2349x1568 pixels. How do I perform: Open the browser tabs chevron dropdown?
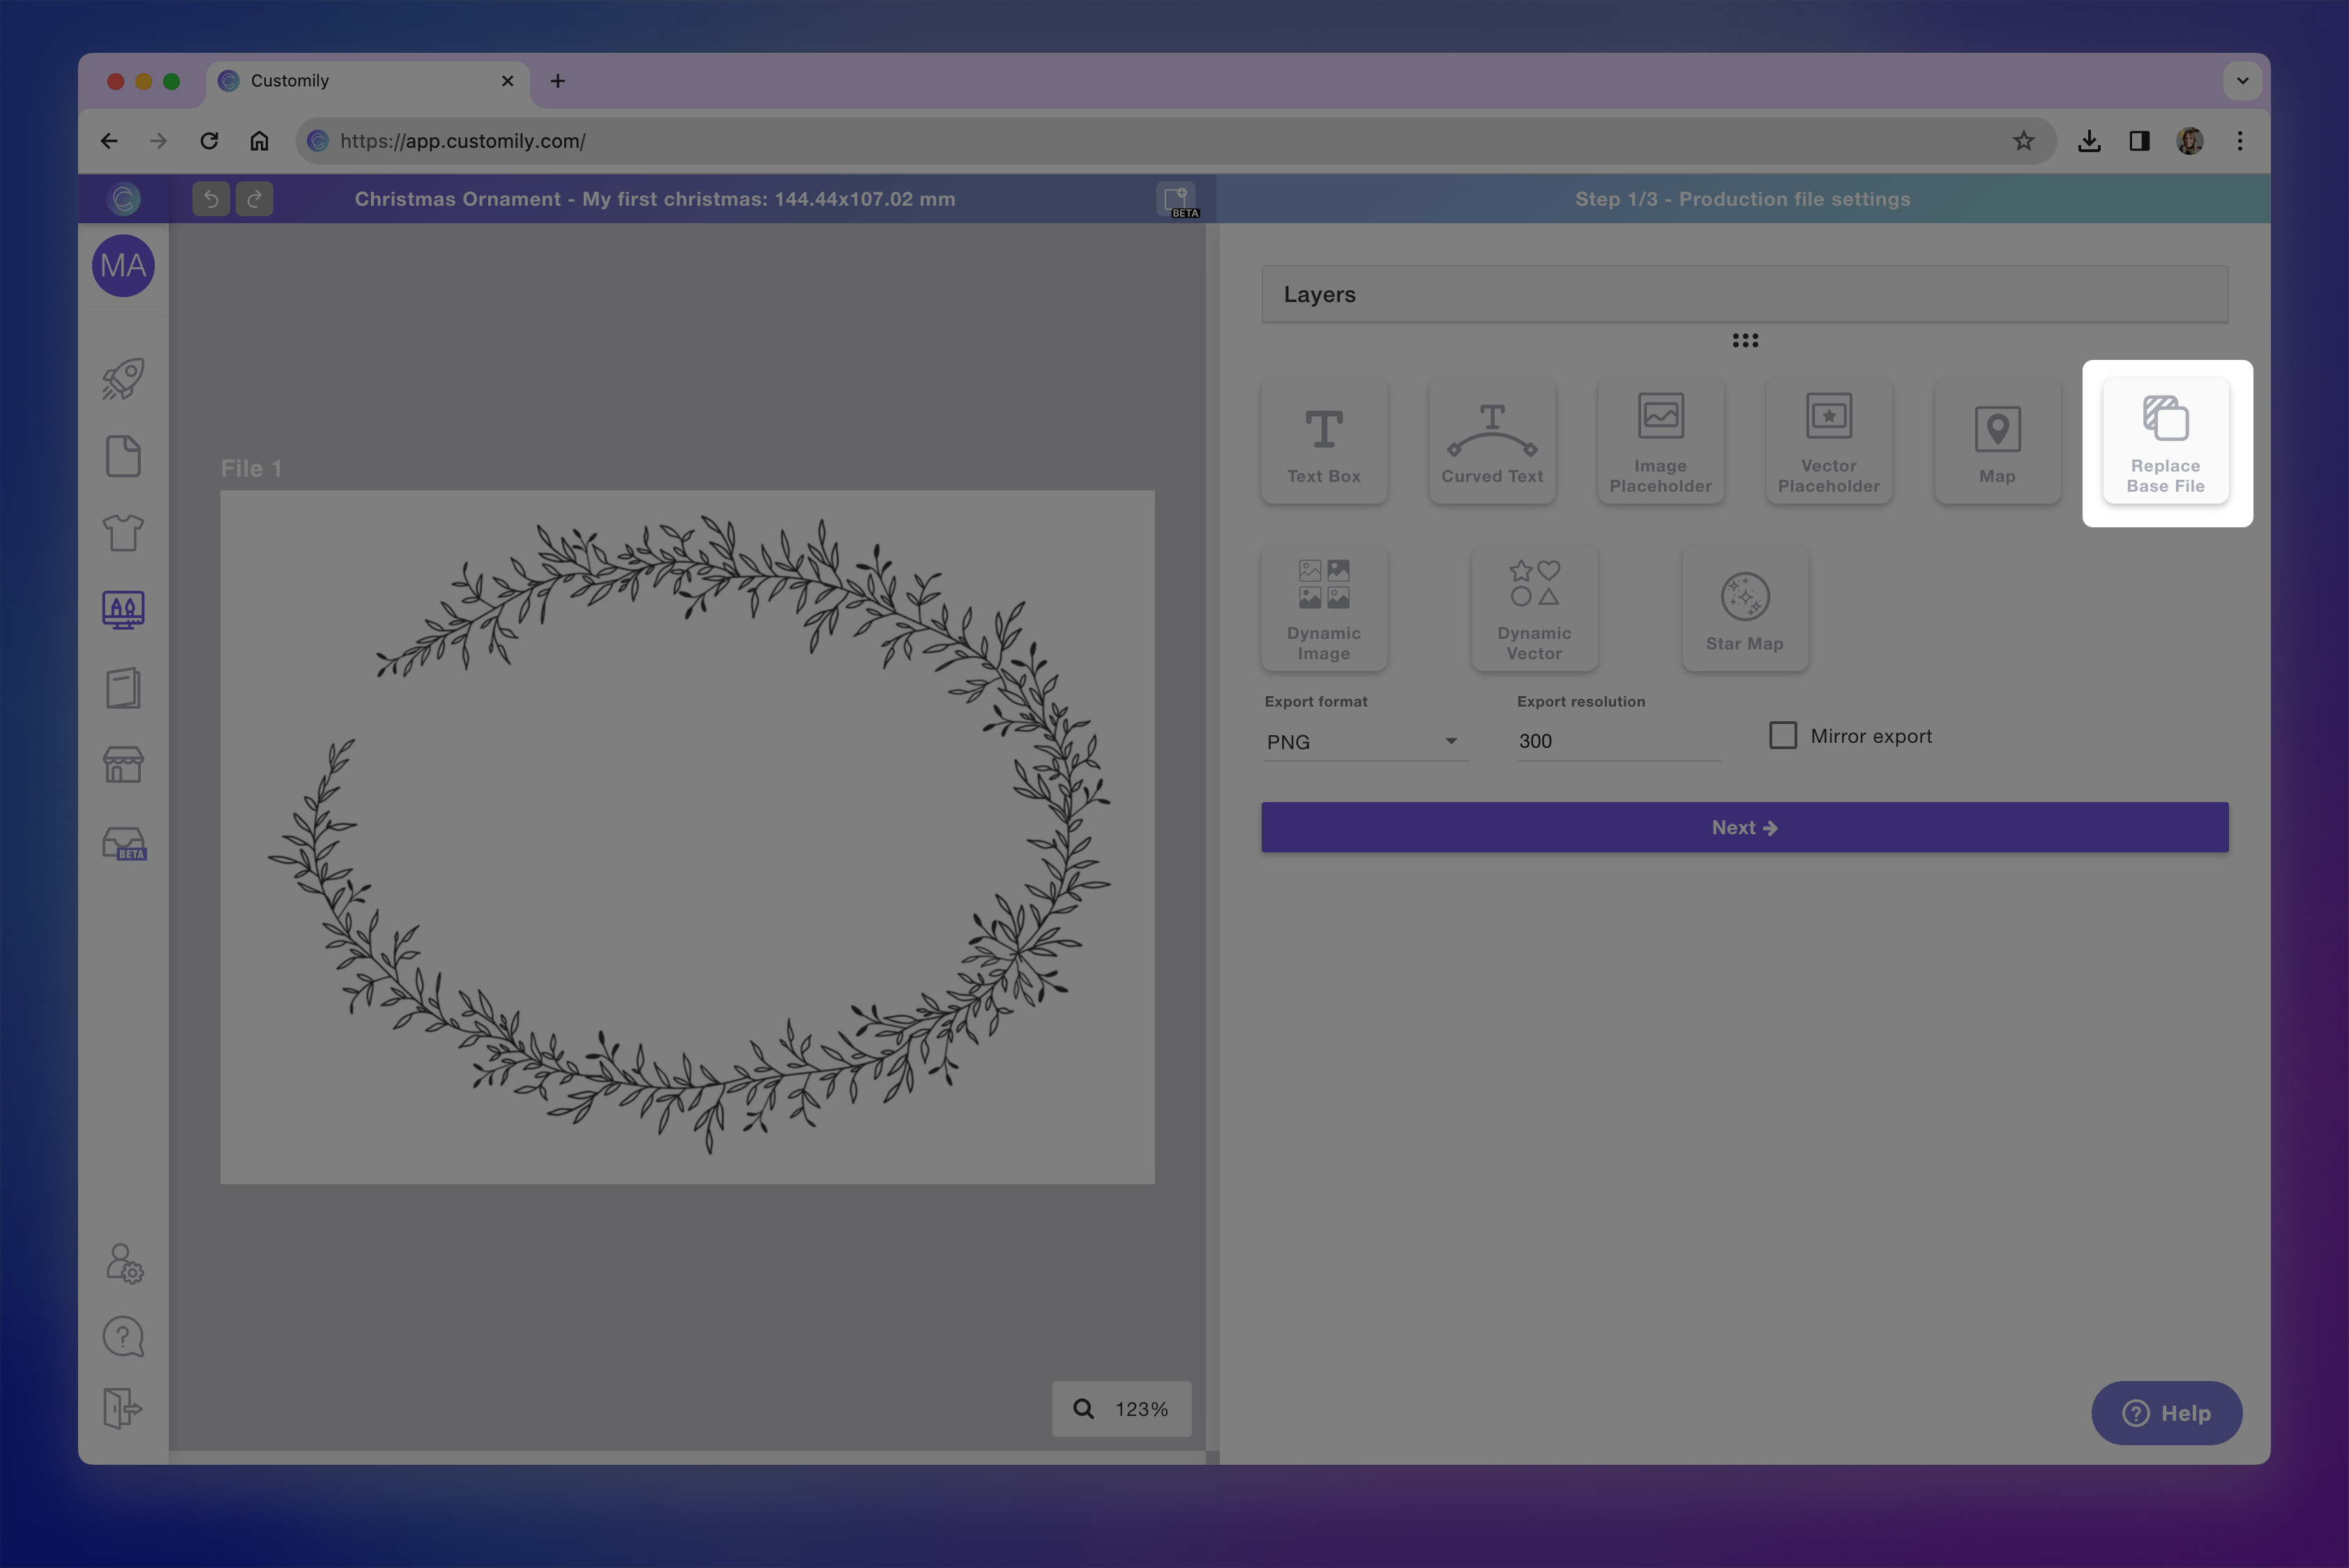coord(2242,81)
